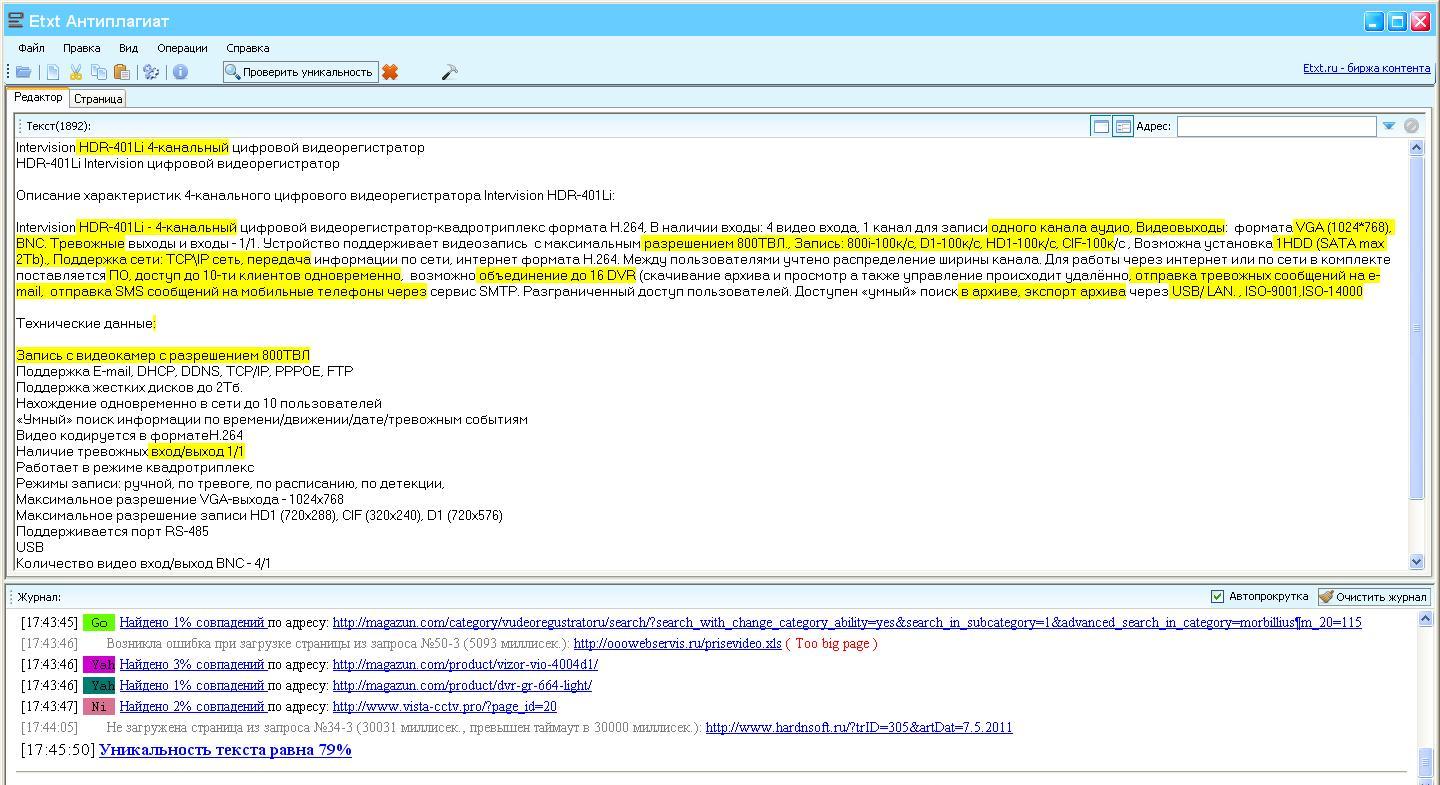Expand the address dropdown arrow
This screenshot has height=785, width=1440.
[1388, 126]
